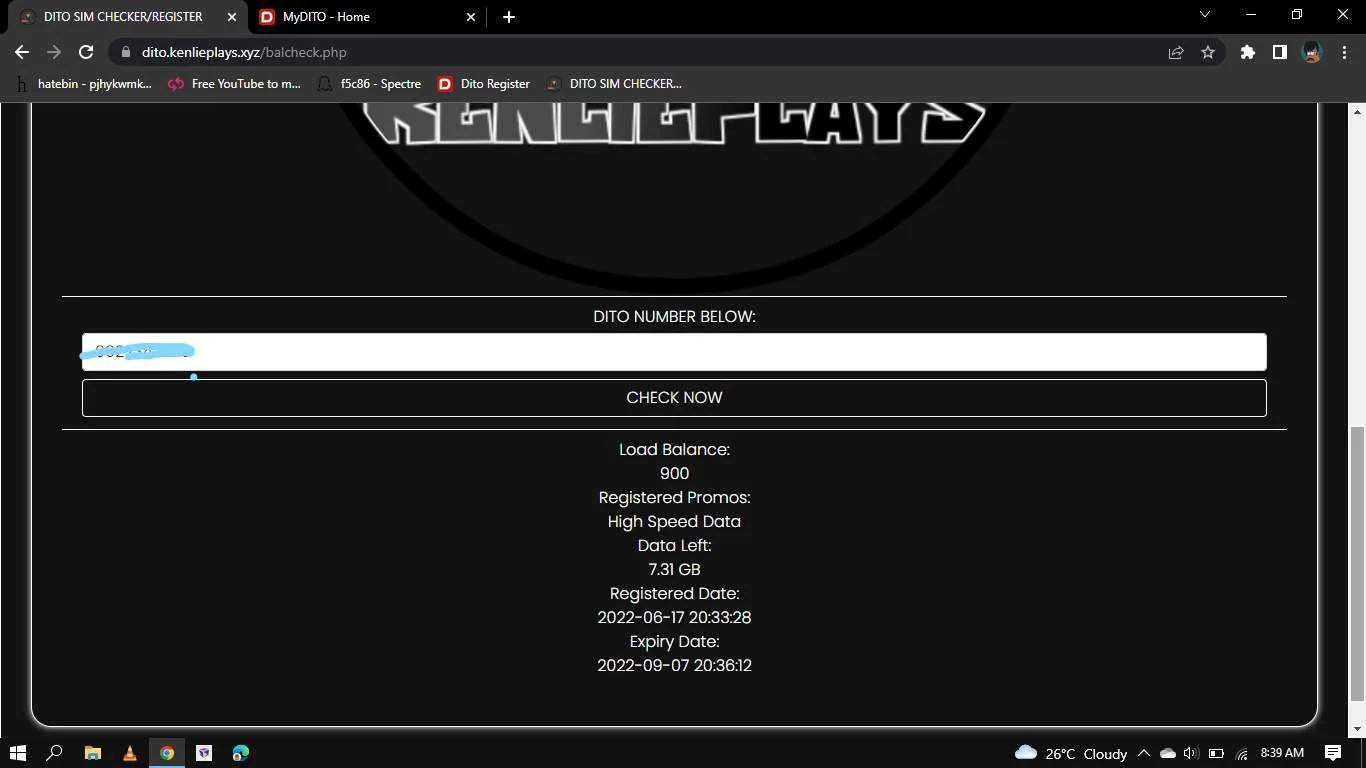
Task: Open OneDrive cloud tray icon
Action: (x=1167, y=753)
